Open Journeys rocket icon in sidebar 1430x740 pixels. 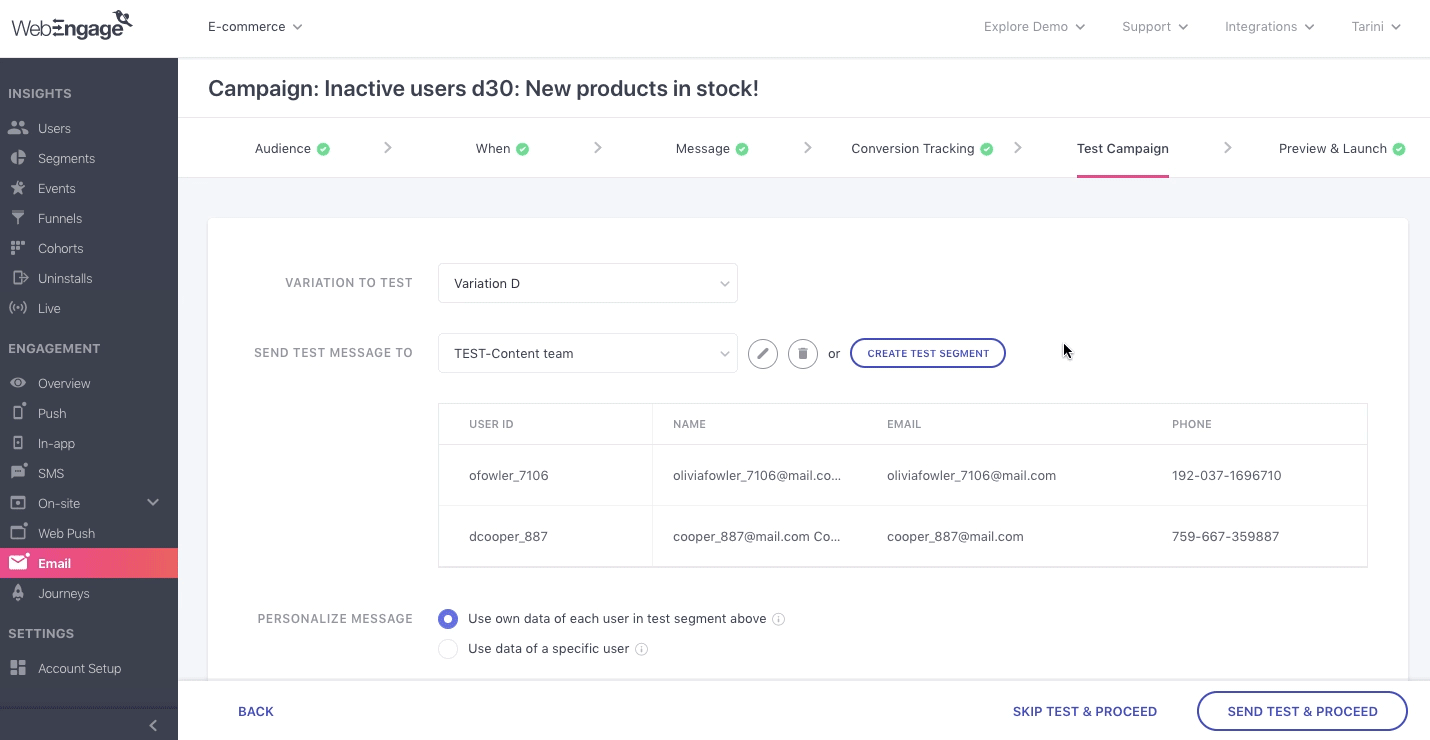click(x=18, y=593)
